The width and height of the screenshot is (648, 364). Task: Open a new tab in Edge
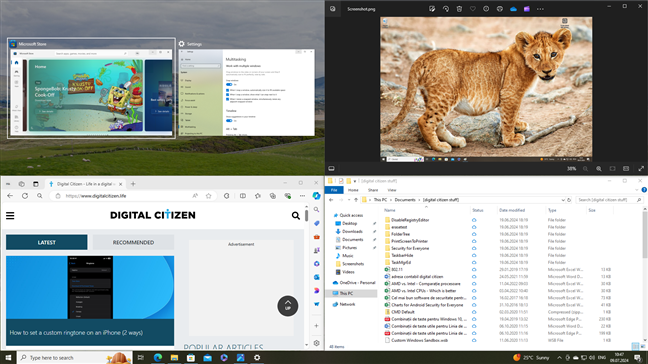[x=133, y=184]
